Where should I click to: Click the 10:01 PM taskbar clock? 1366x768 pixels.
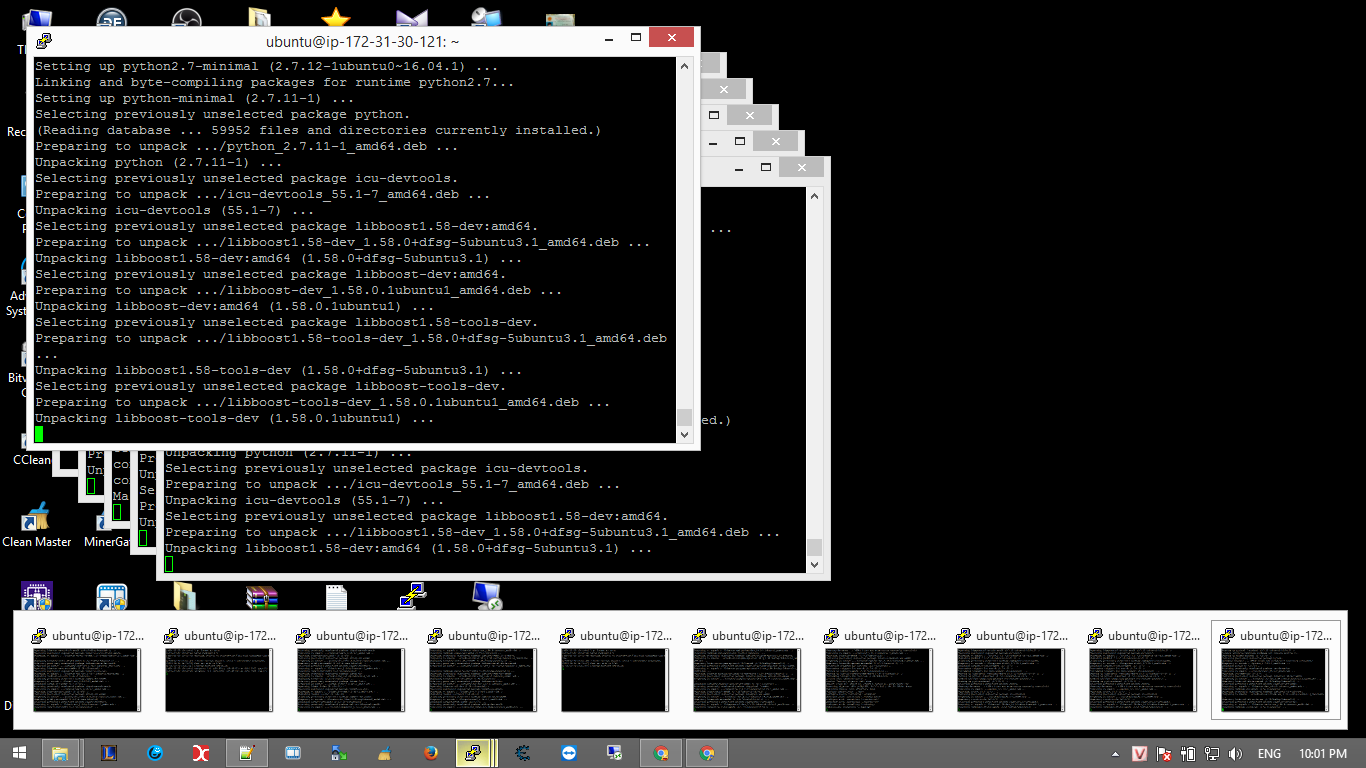tap(1323, 754)
